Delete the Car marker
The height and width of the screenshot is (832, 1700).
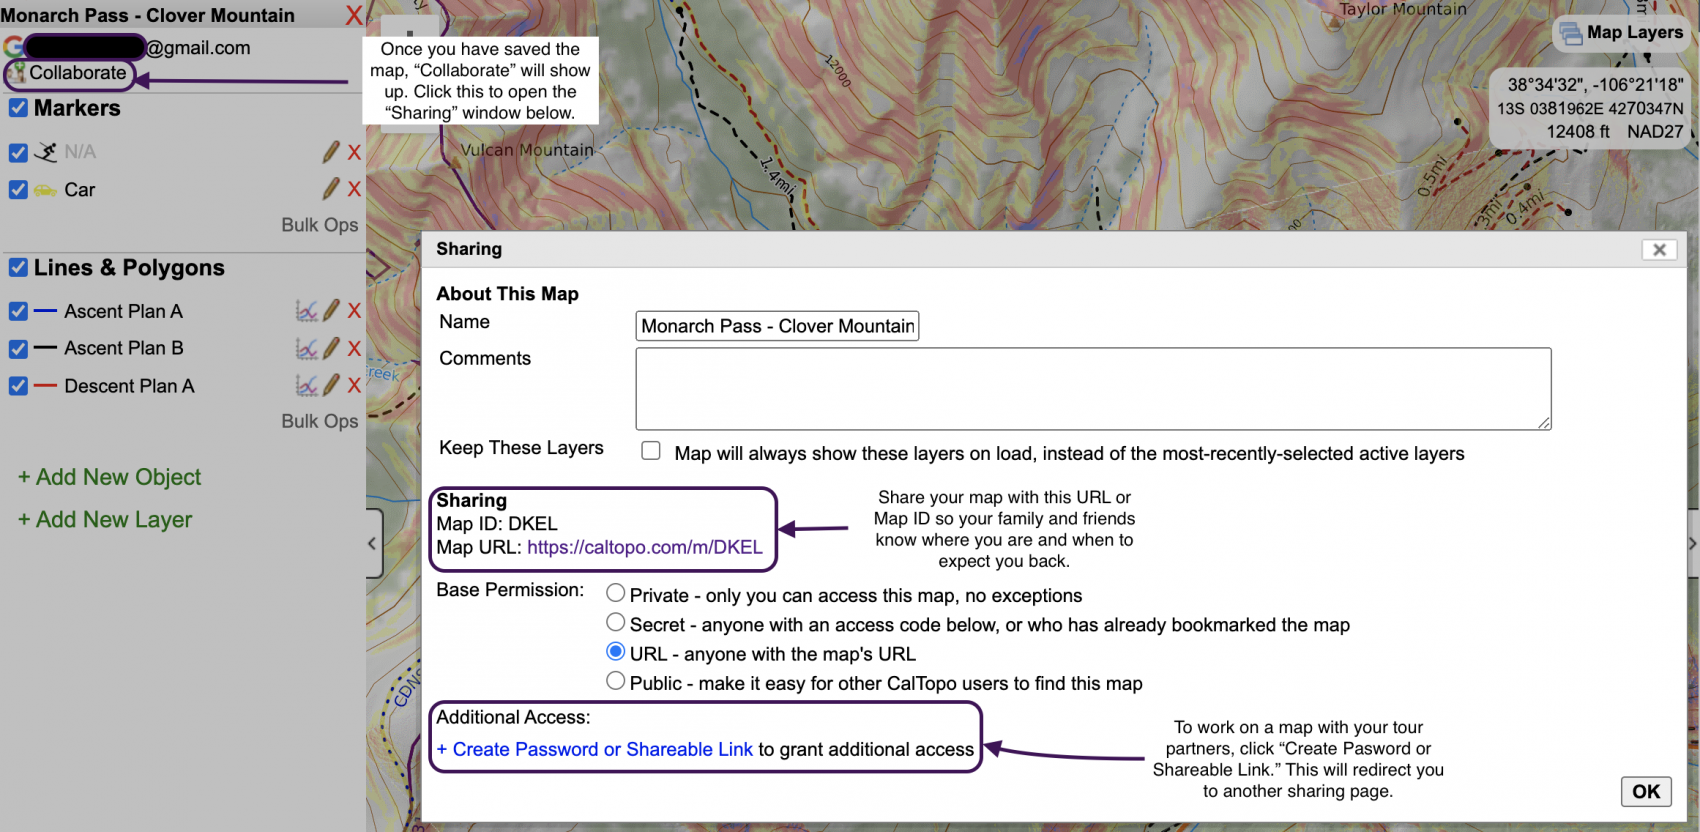tap(354, 189)
